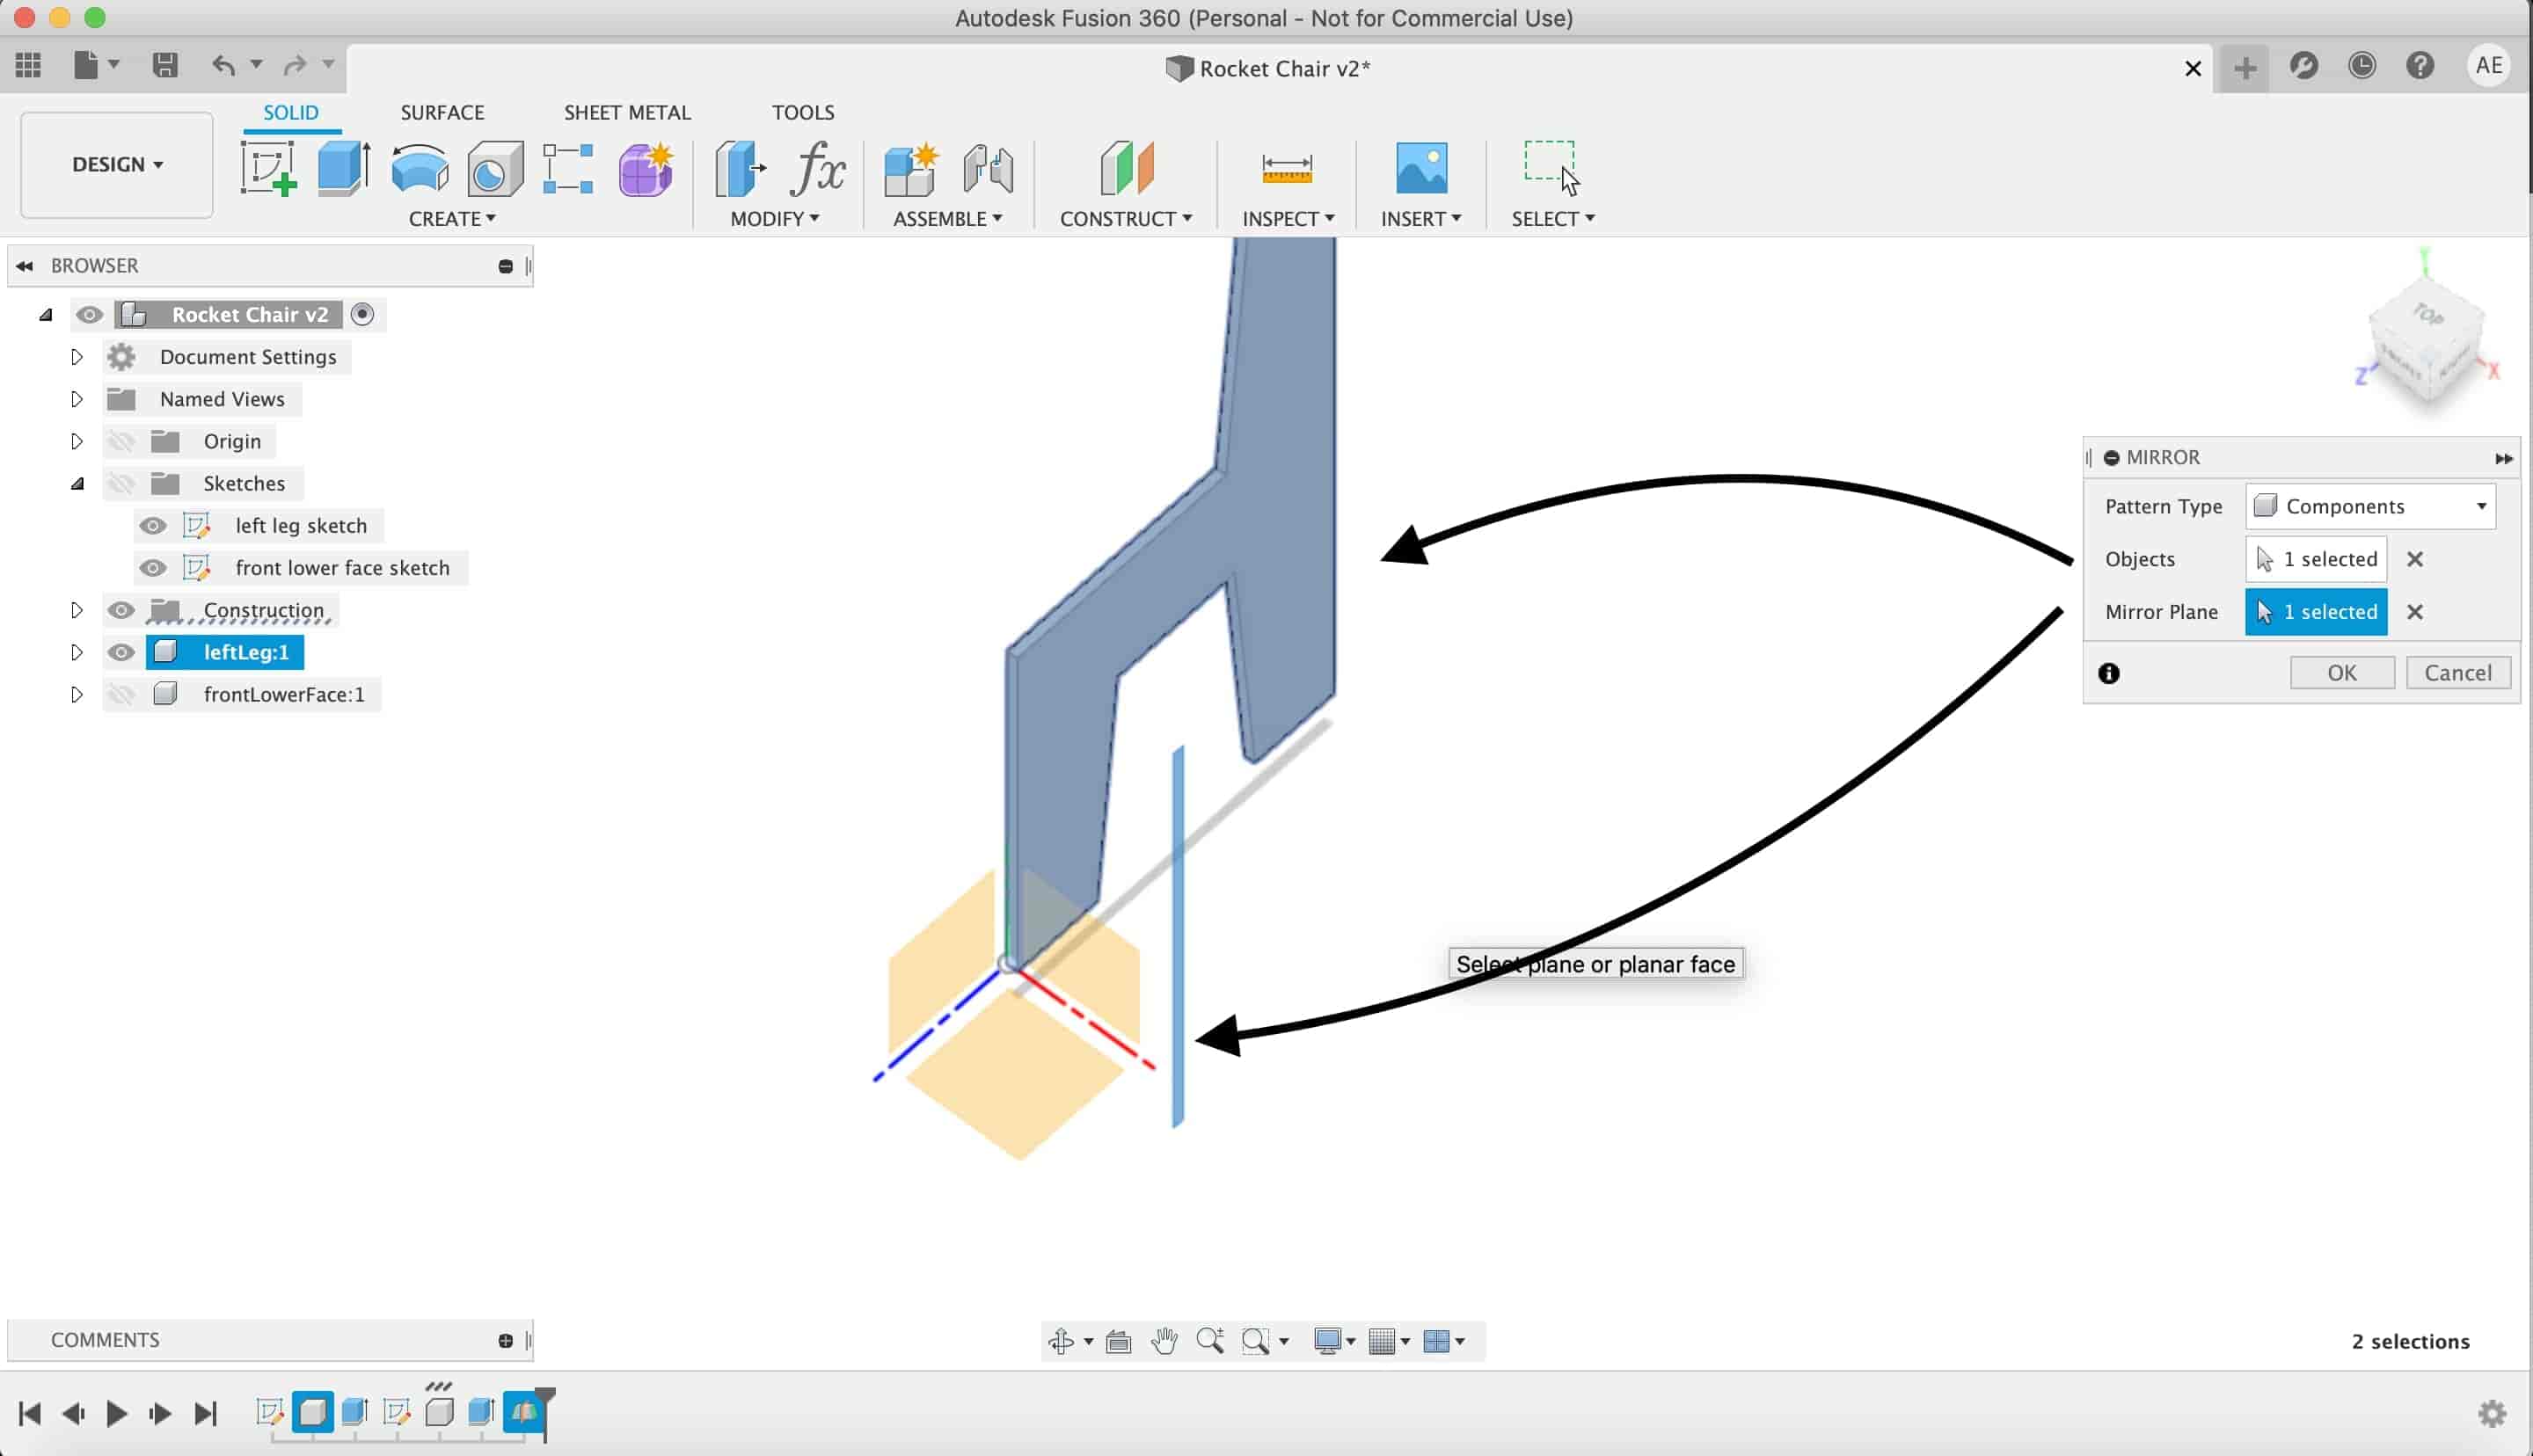Click the Insert image icon

(x=1421, y=168)
